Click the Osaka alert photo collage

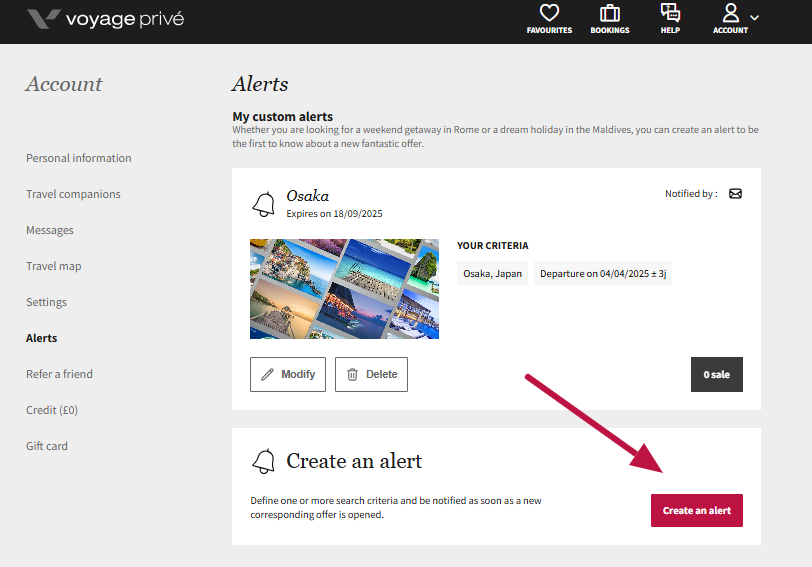point(344,289)
